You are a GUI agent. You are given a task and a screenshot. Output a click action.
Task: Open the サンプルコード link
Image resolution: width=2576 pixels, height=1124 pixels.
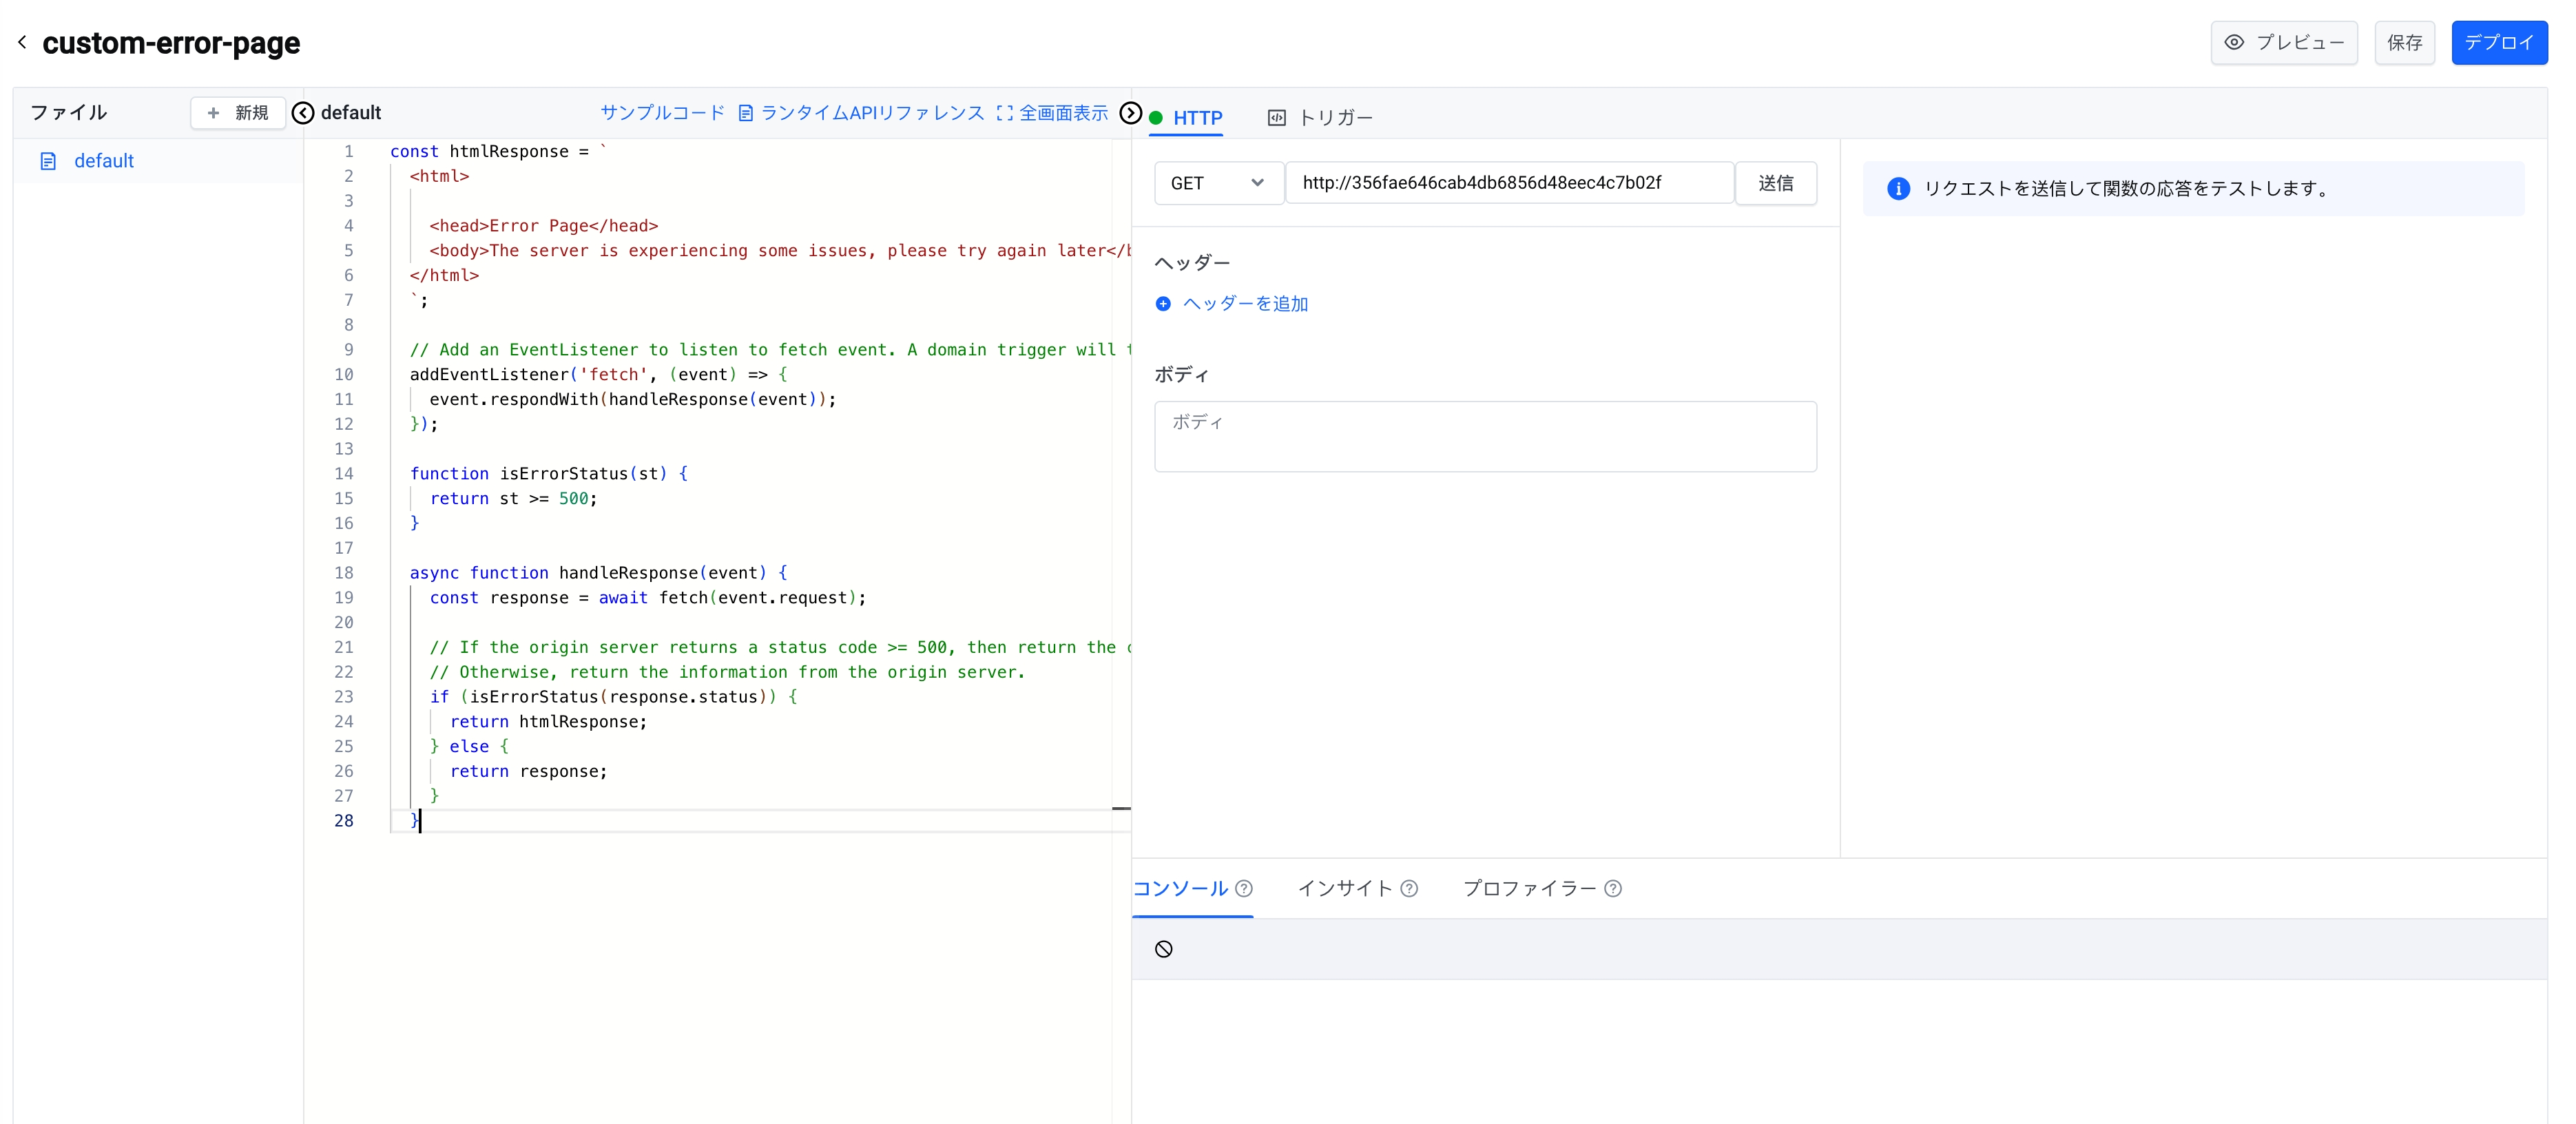(x=662, y=113)
